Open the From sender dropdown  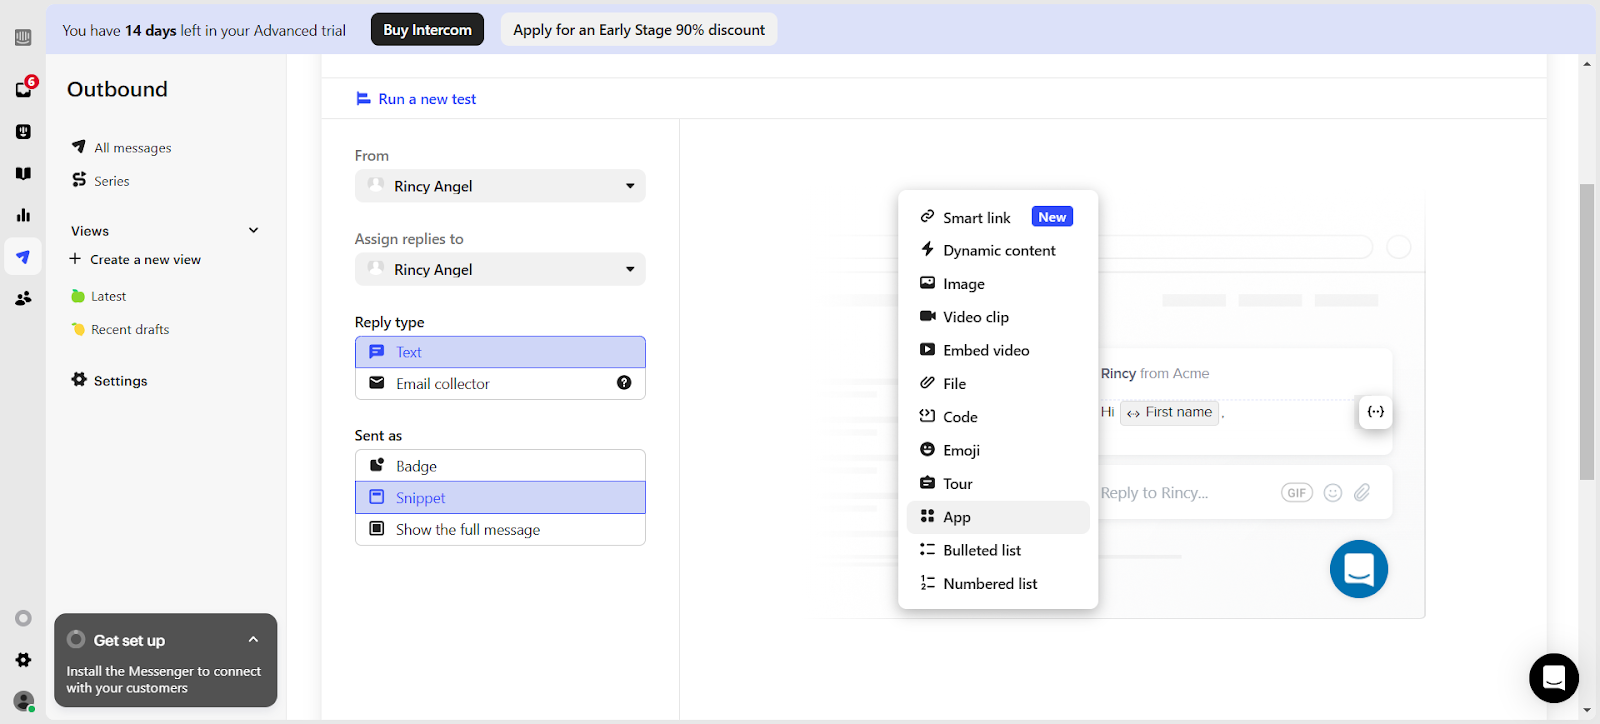[x=500, y=186]
